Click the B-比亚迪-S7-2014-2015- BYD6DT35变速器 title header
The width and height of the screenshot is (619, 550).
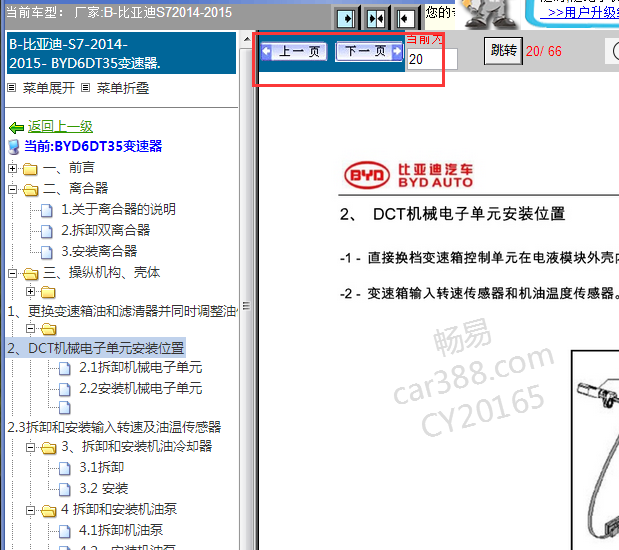(x=121, y=53)
